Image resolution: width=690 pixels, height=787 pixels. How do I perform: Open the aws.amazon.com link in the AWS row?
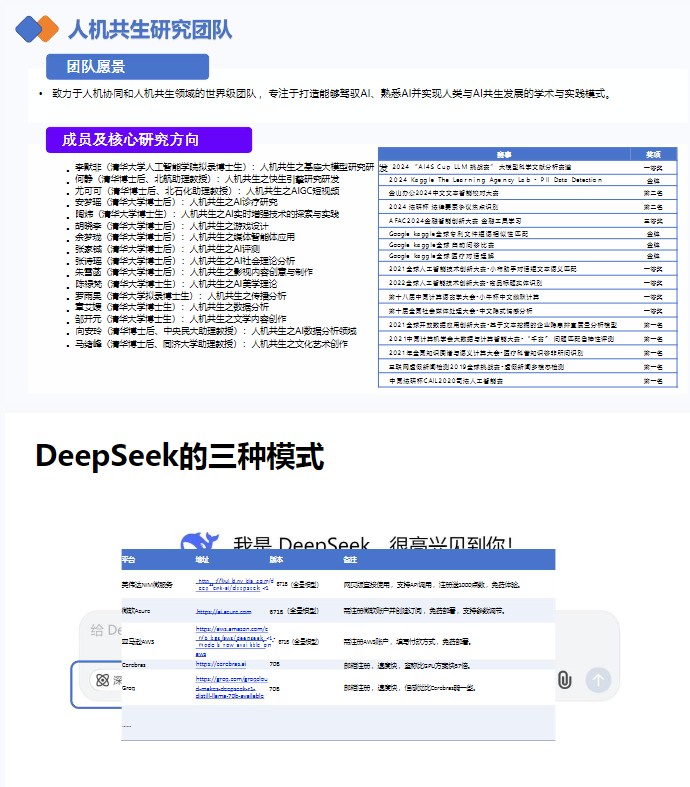pos(235,641)
